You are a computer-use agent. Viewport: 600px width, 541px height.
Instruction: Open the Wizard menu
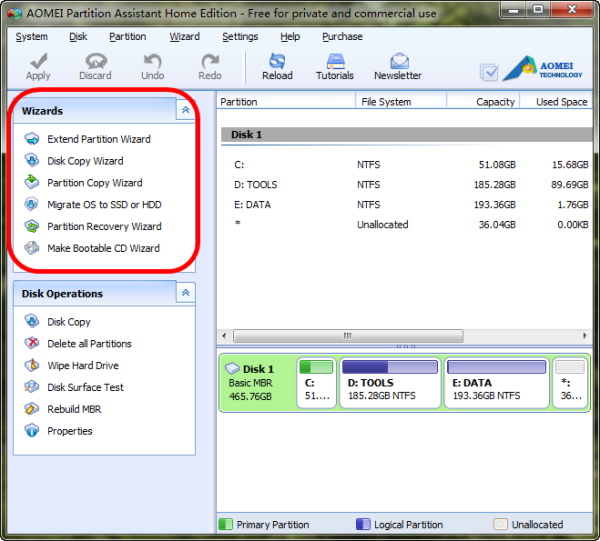tap(184, 37)
